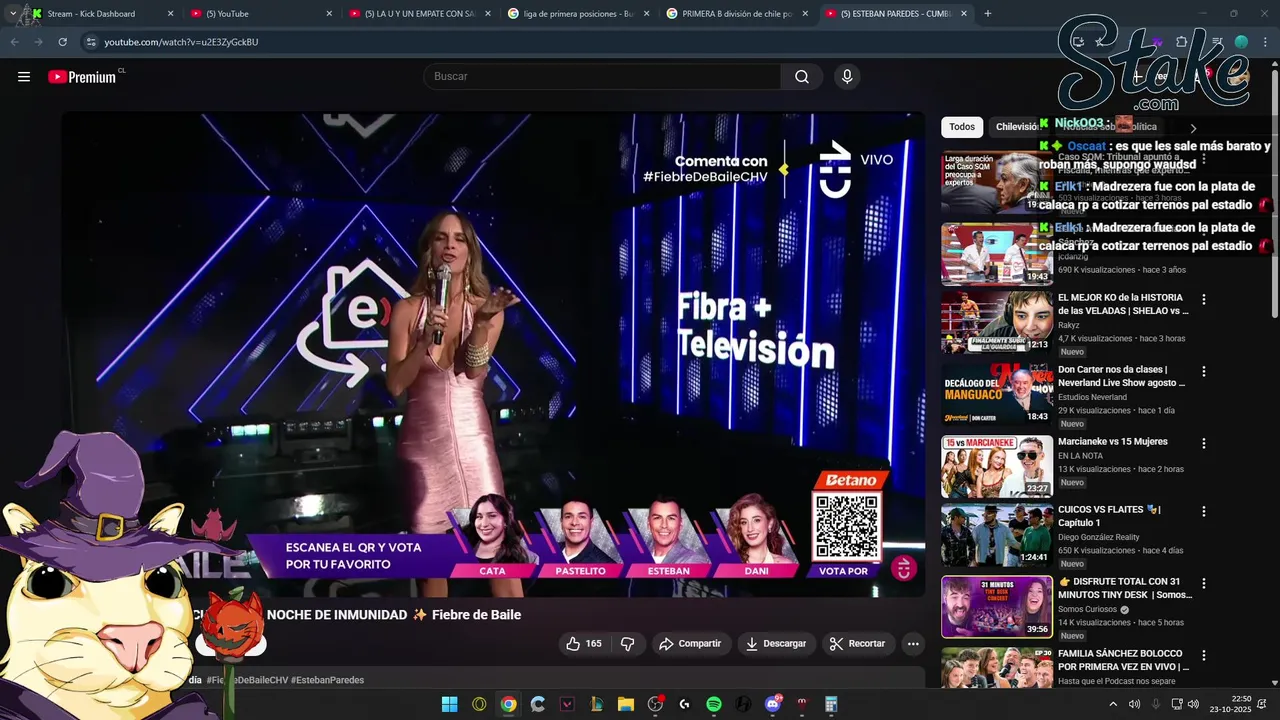The height and width of the screenshot is (720, 1280).
Task: View site information icon in address bar
Action: (x=91, y=42)
